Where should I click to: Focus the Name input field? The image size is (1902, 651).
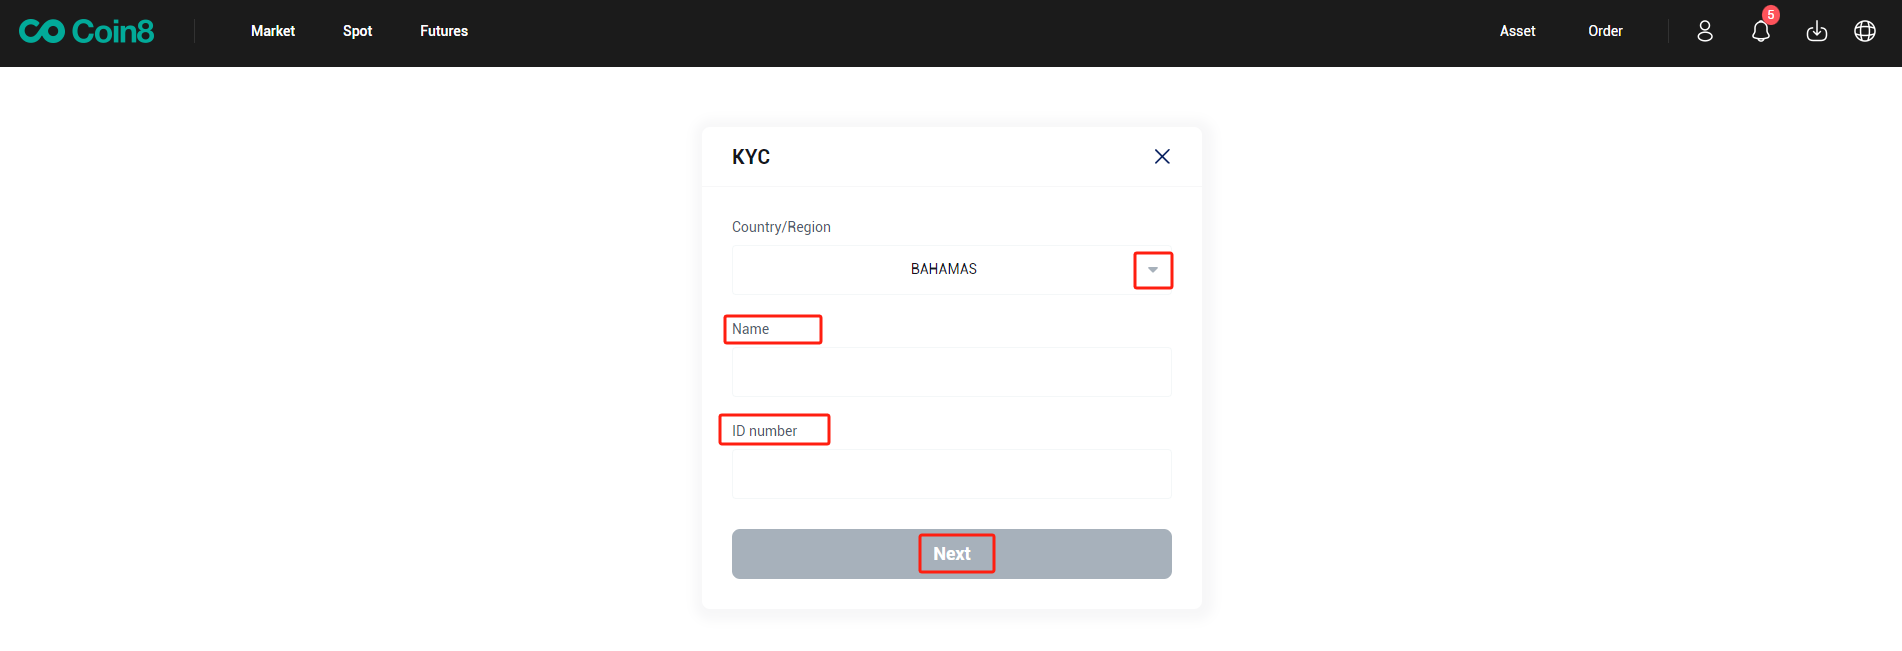click(951, 372)
